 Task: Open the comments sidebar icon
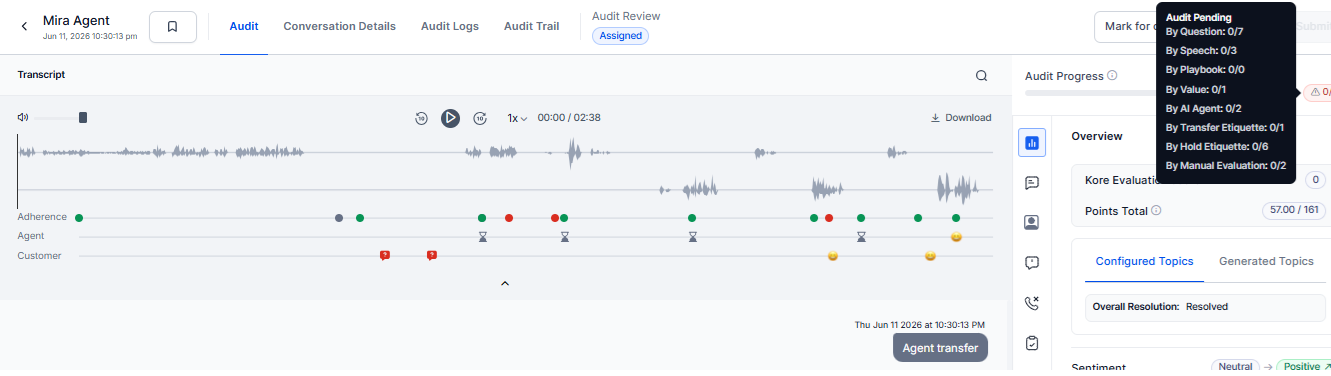[1032, 183]
